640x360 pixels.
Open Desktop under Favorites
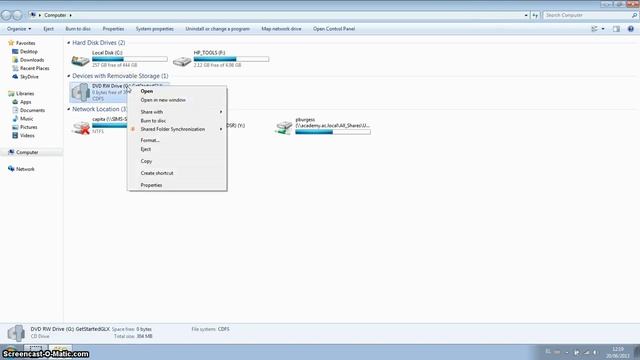pyautogui.click(x=29, y=51)
